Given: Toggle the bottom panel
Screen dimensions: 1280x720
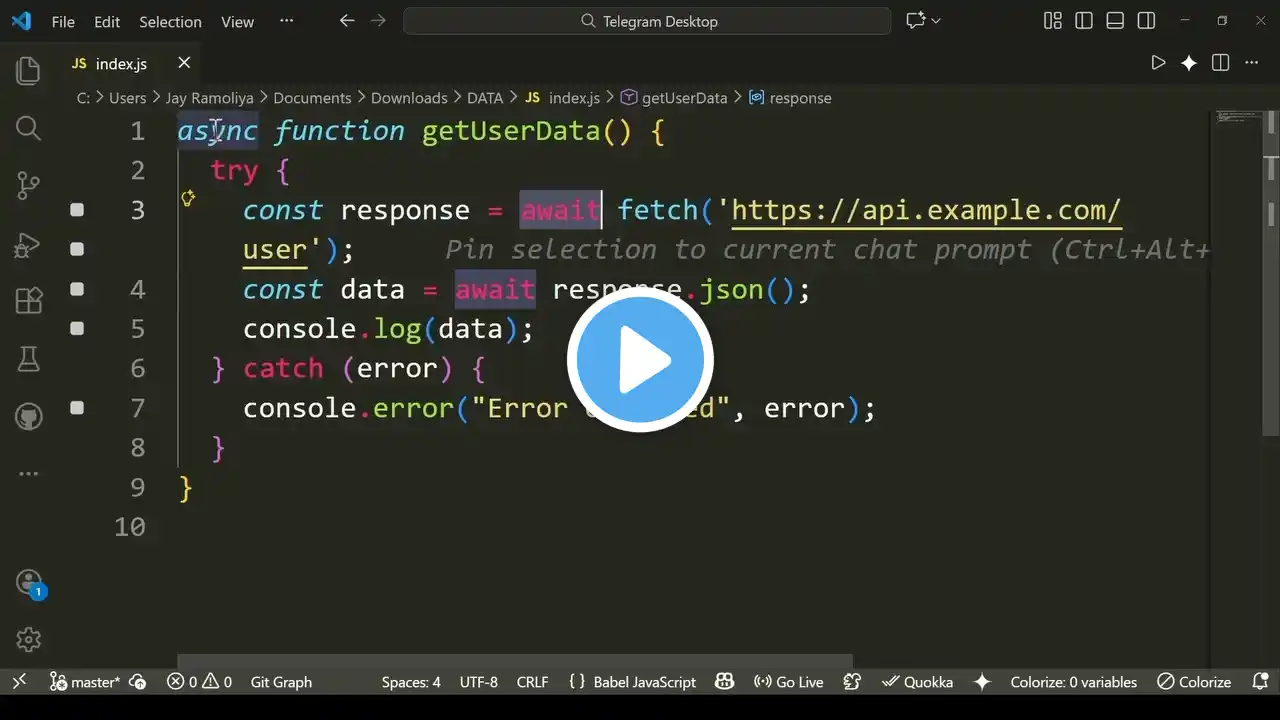Looking at the screenshot, I should [x=1115, y=21].
